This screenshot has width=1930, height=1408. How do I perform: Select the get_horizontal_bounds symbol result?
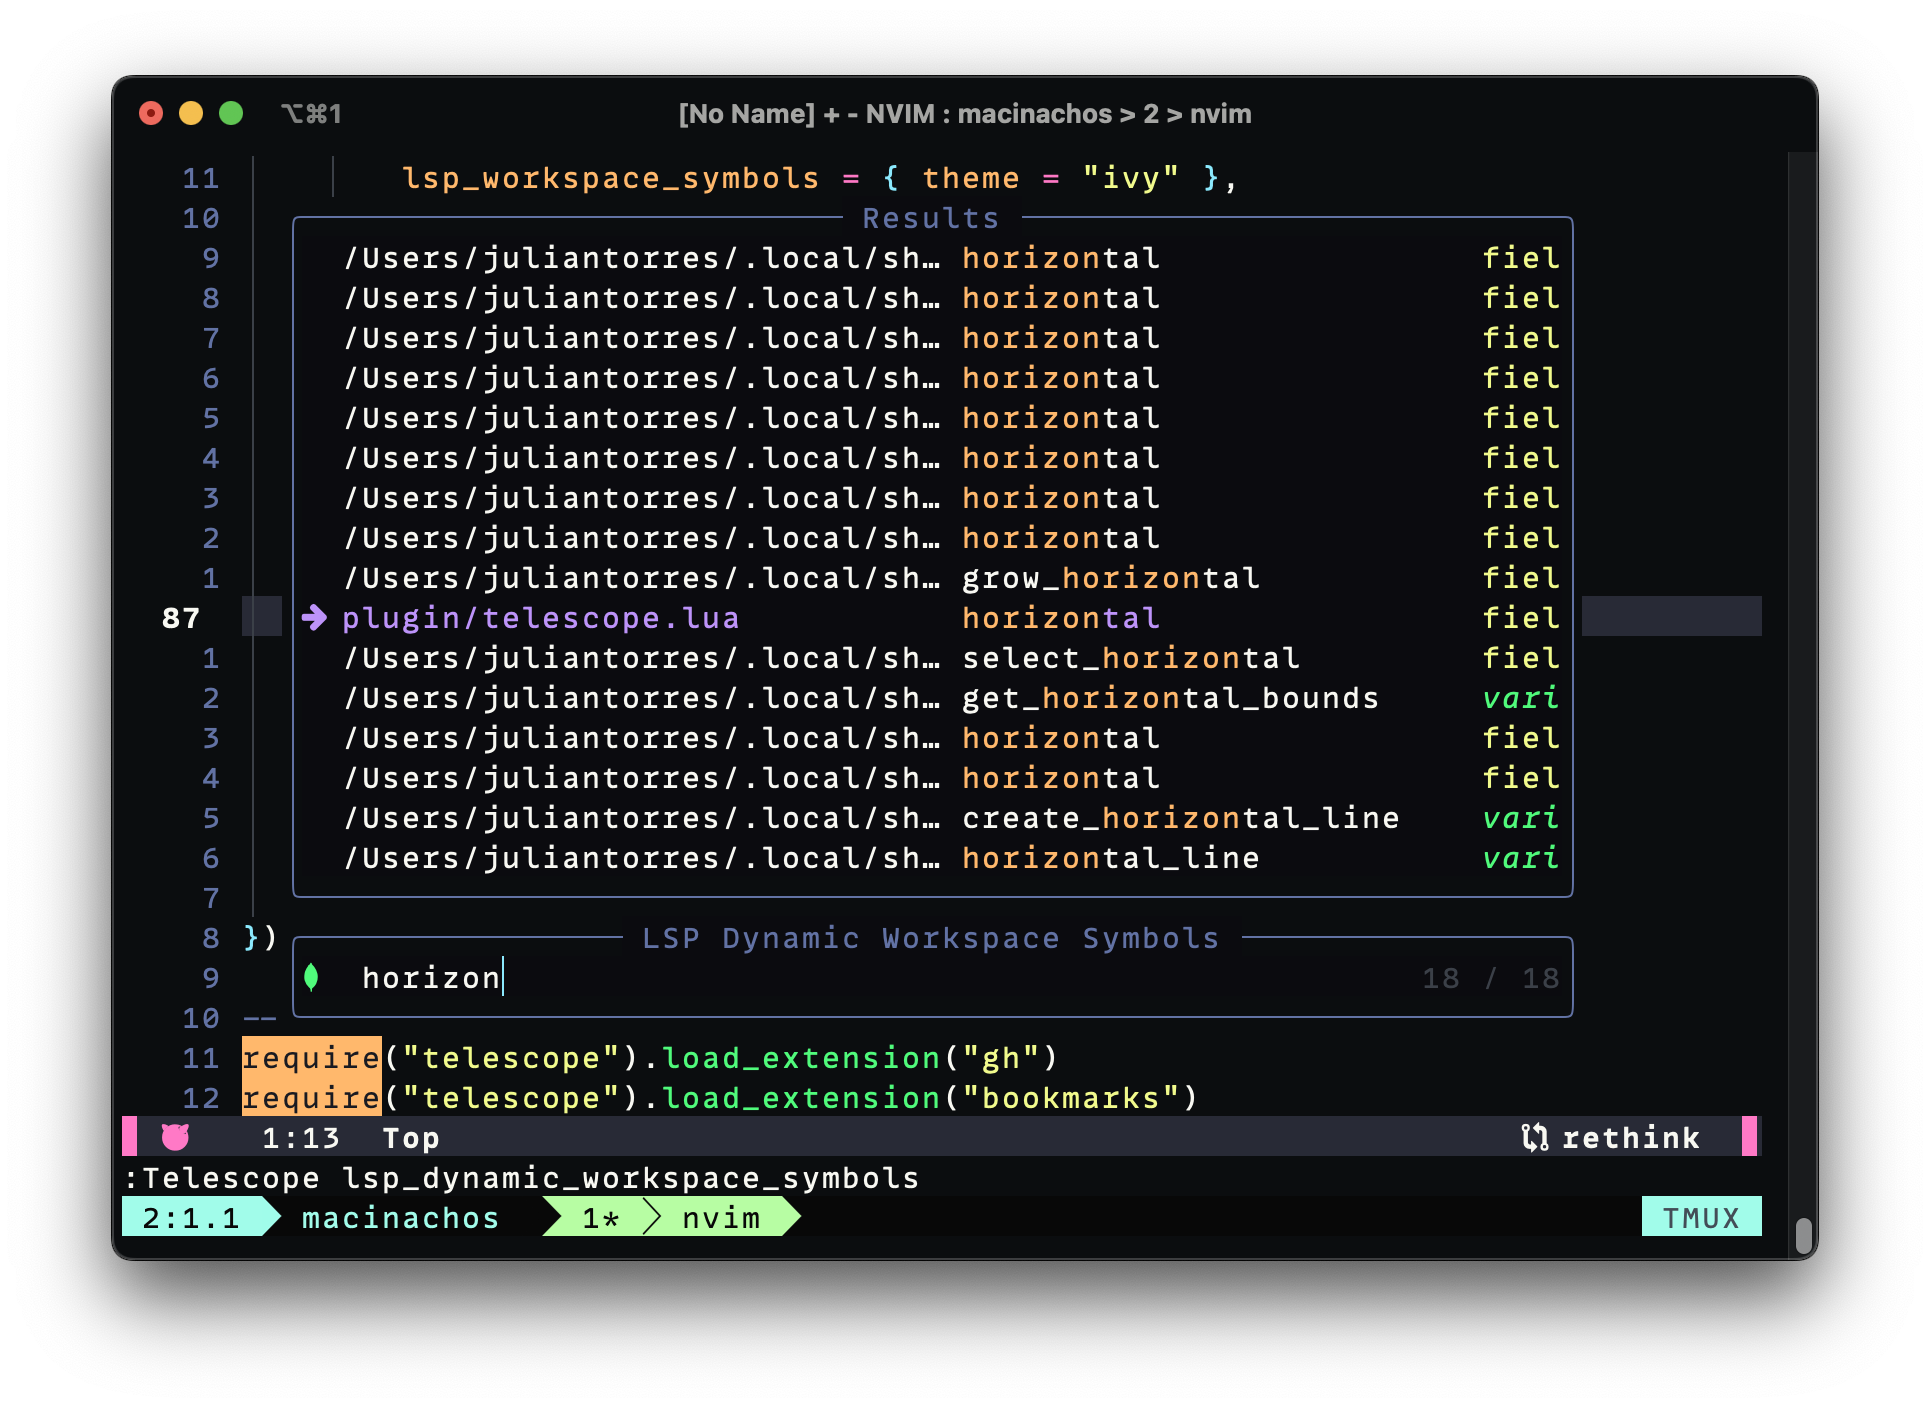(x=1170, y=698)
